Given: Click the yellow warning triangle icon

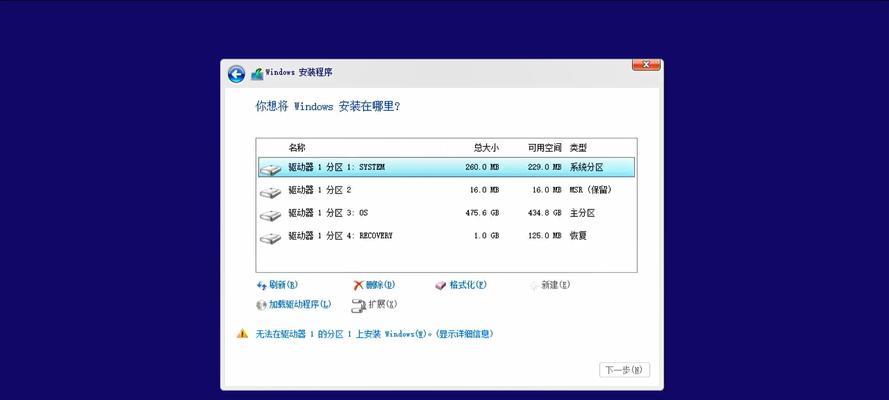Looking at the screenshot, I should click(243, 334).
